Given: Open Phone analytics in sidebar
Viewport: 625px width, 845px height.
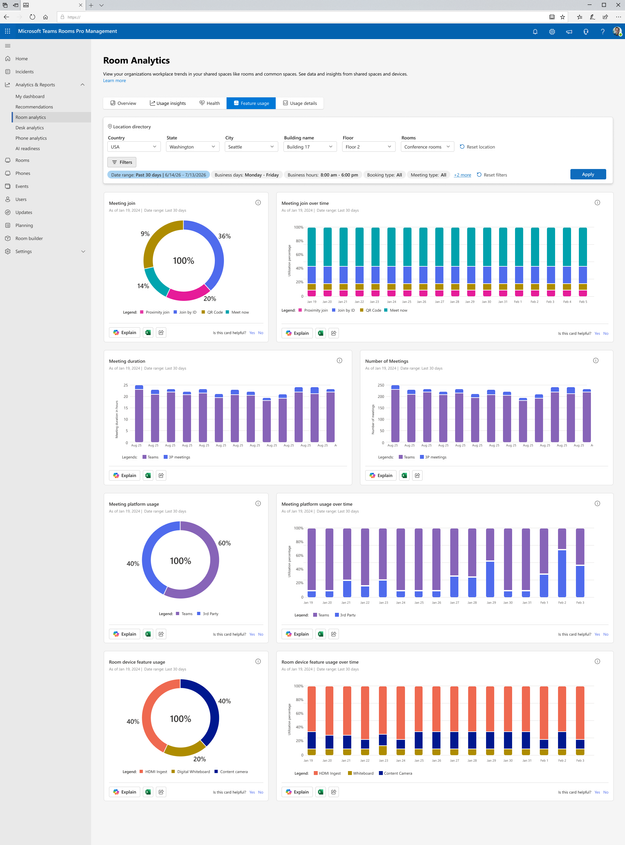Looking at the screenshot, I should (x=31, y=138).
